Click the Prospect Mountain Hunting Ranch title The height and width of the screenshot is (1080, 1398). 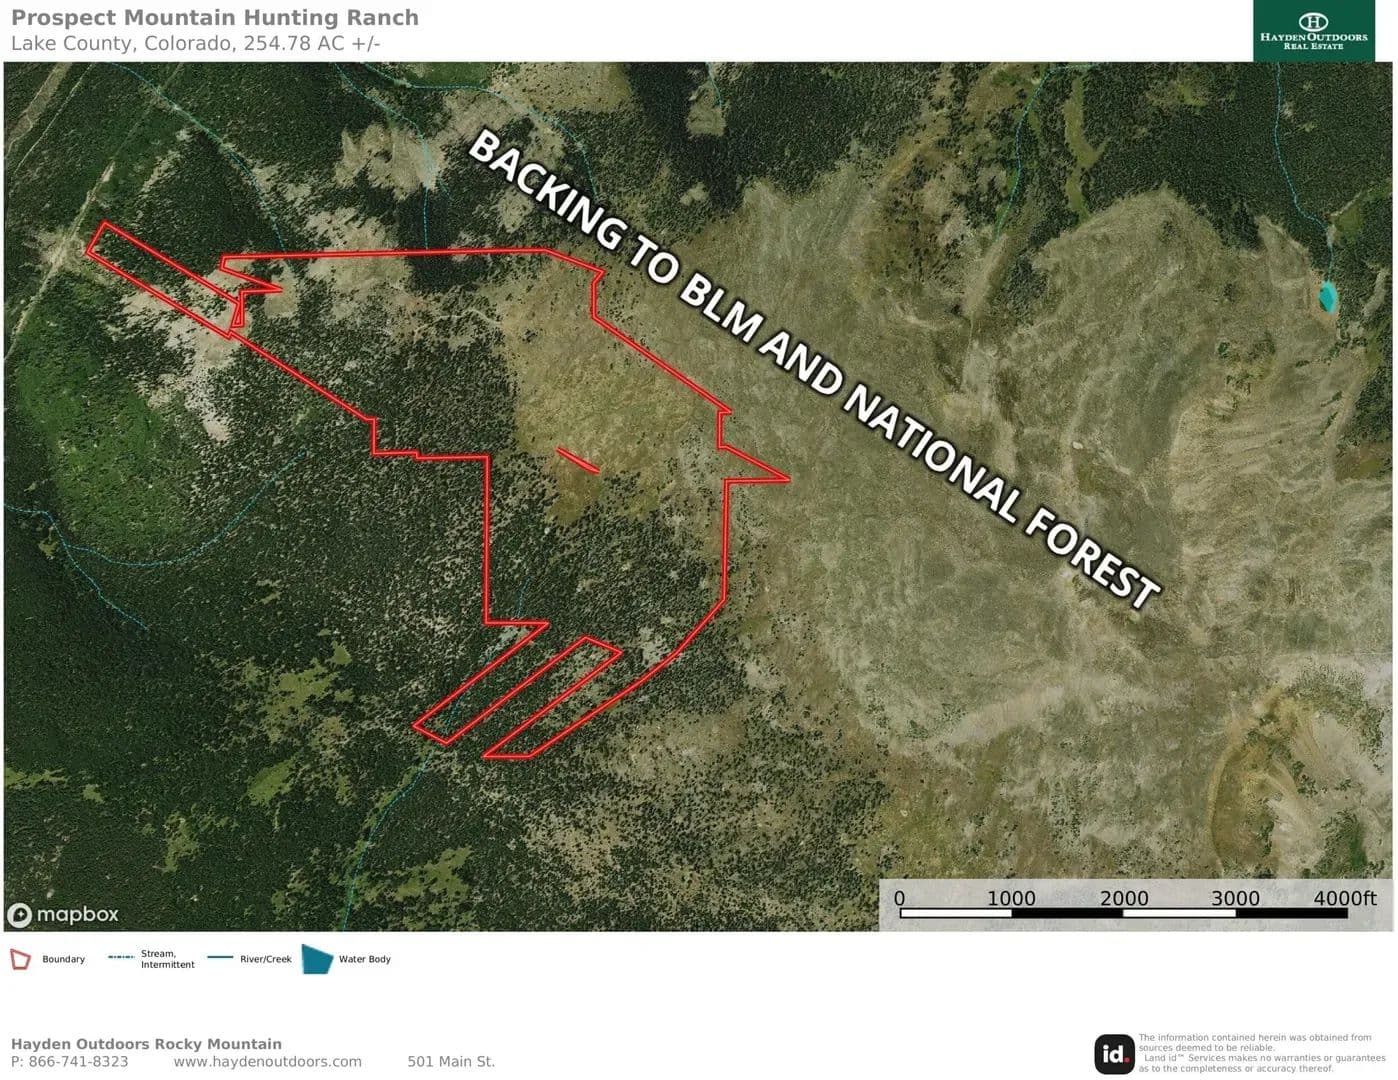coord(215,18)
